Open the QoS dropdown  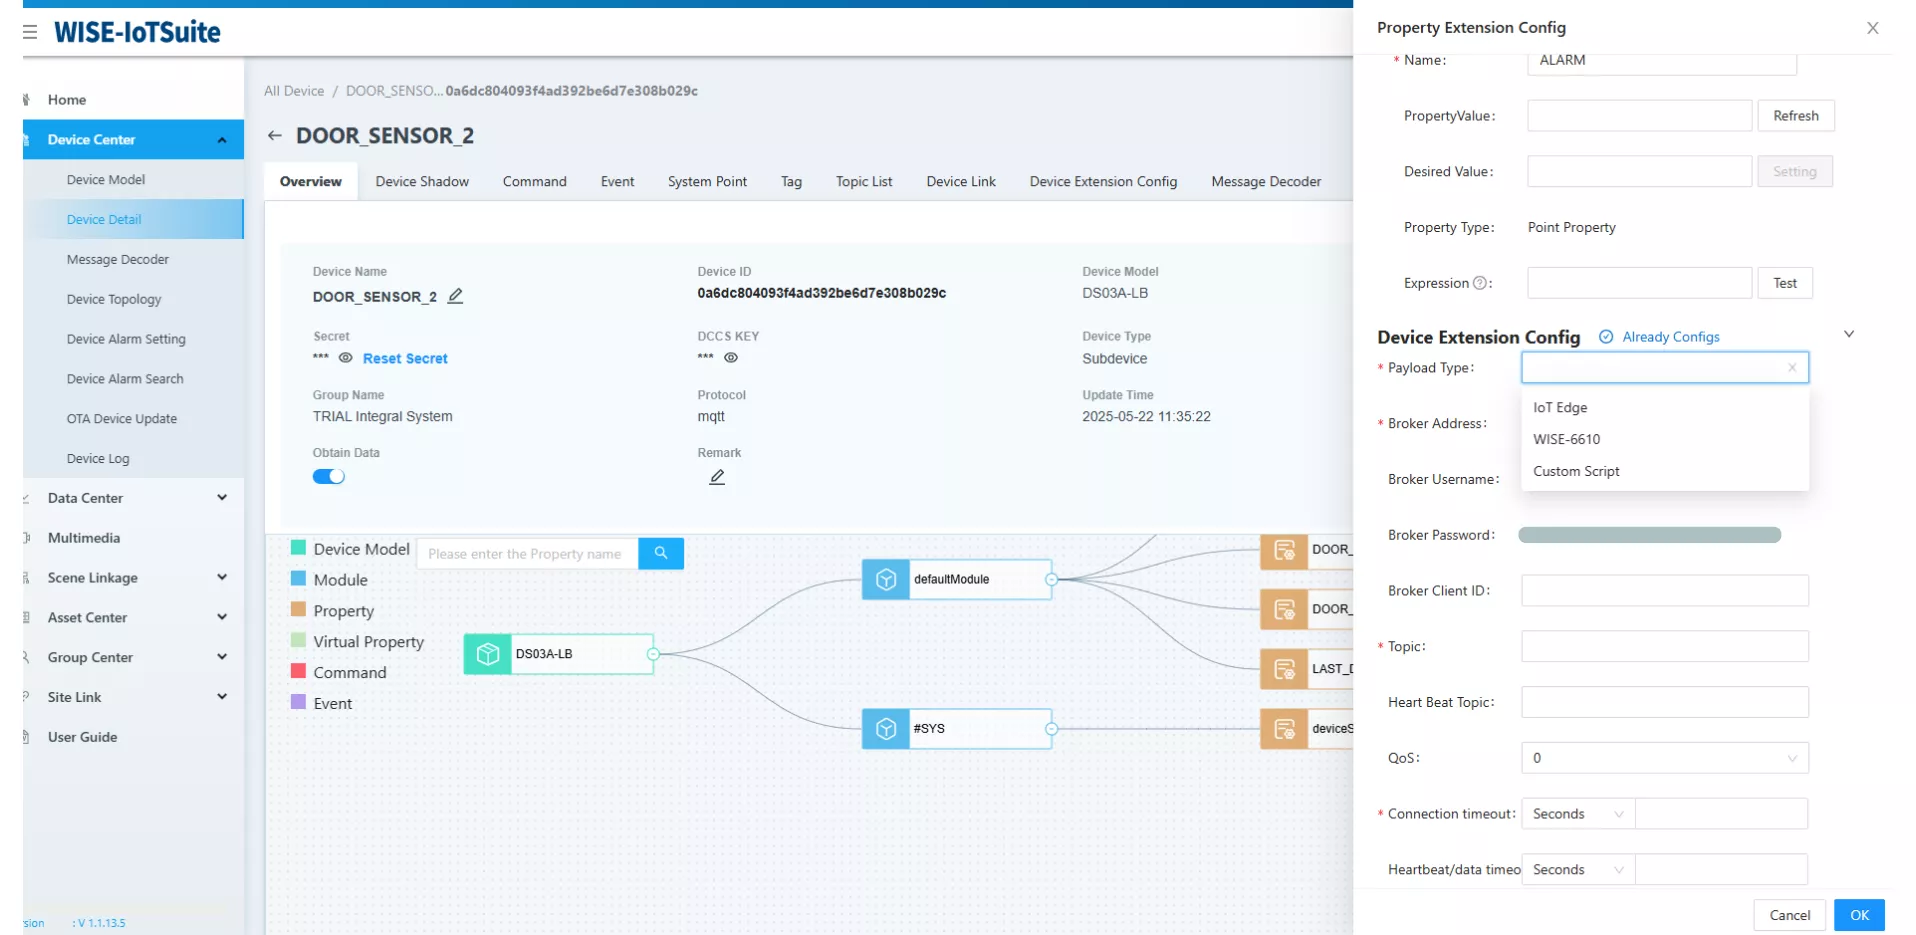1665,758
